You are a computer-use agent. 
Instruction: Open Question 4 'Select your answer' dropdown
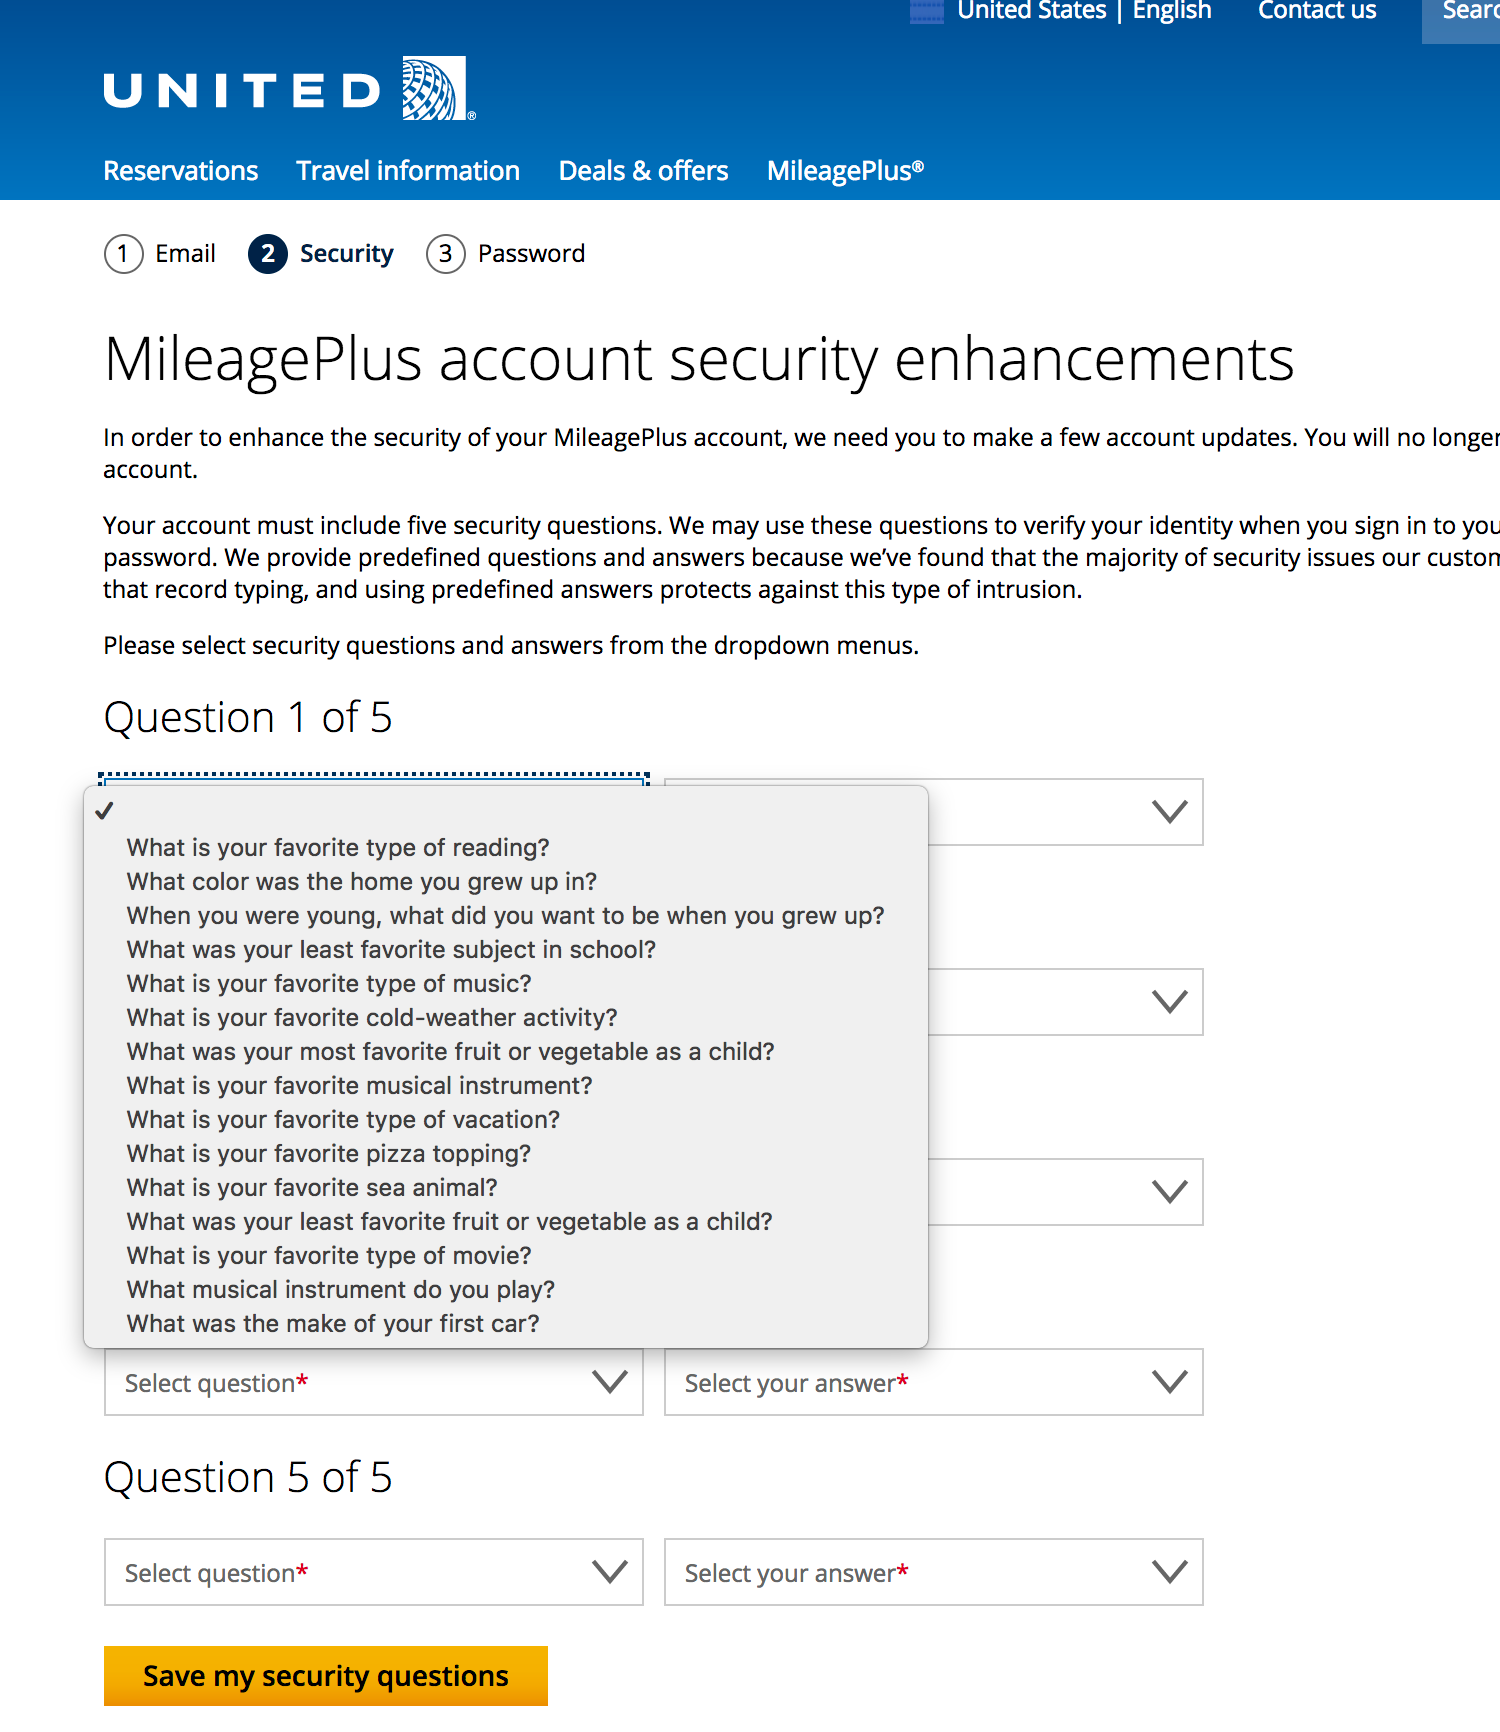934,1382
